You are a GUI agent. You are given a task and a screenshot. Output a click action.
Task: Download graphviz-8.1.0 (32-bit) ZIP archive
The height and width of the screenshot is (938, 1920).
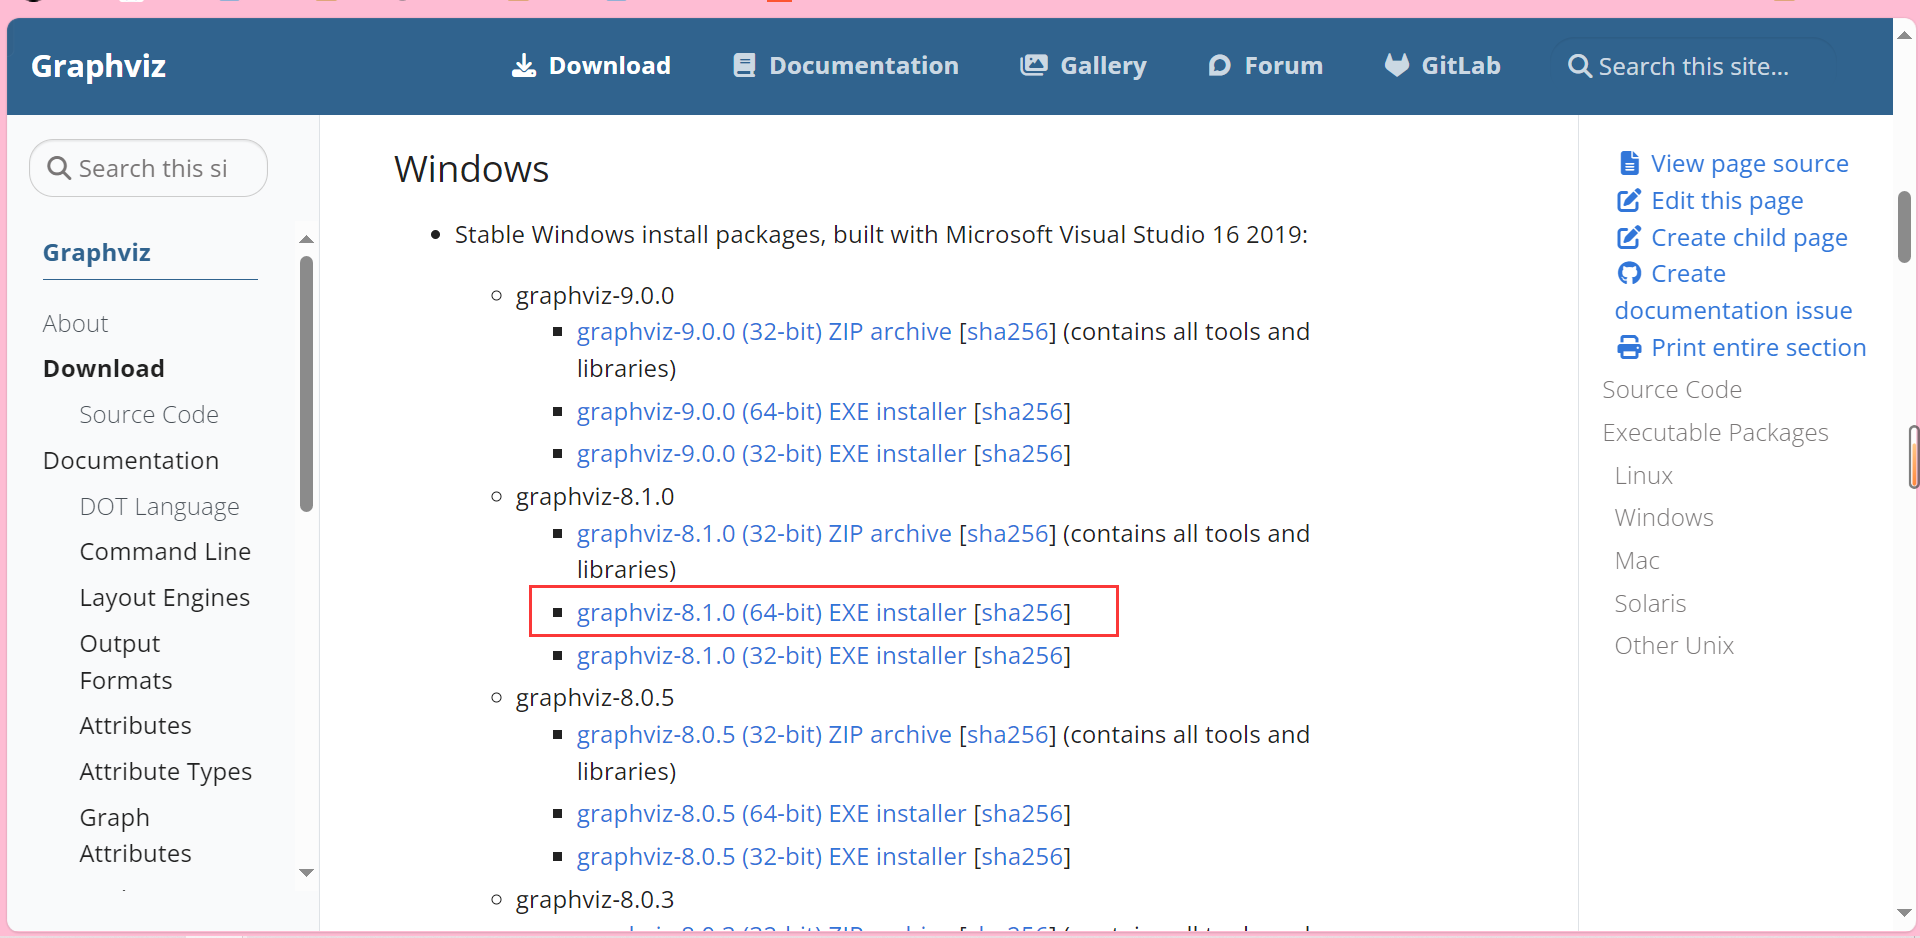click(764, 533)
